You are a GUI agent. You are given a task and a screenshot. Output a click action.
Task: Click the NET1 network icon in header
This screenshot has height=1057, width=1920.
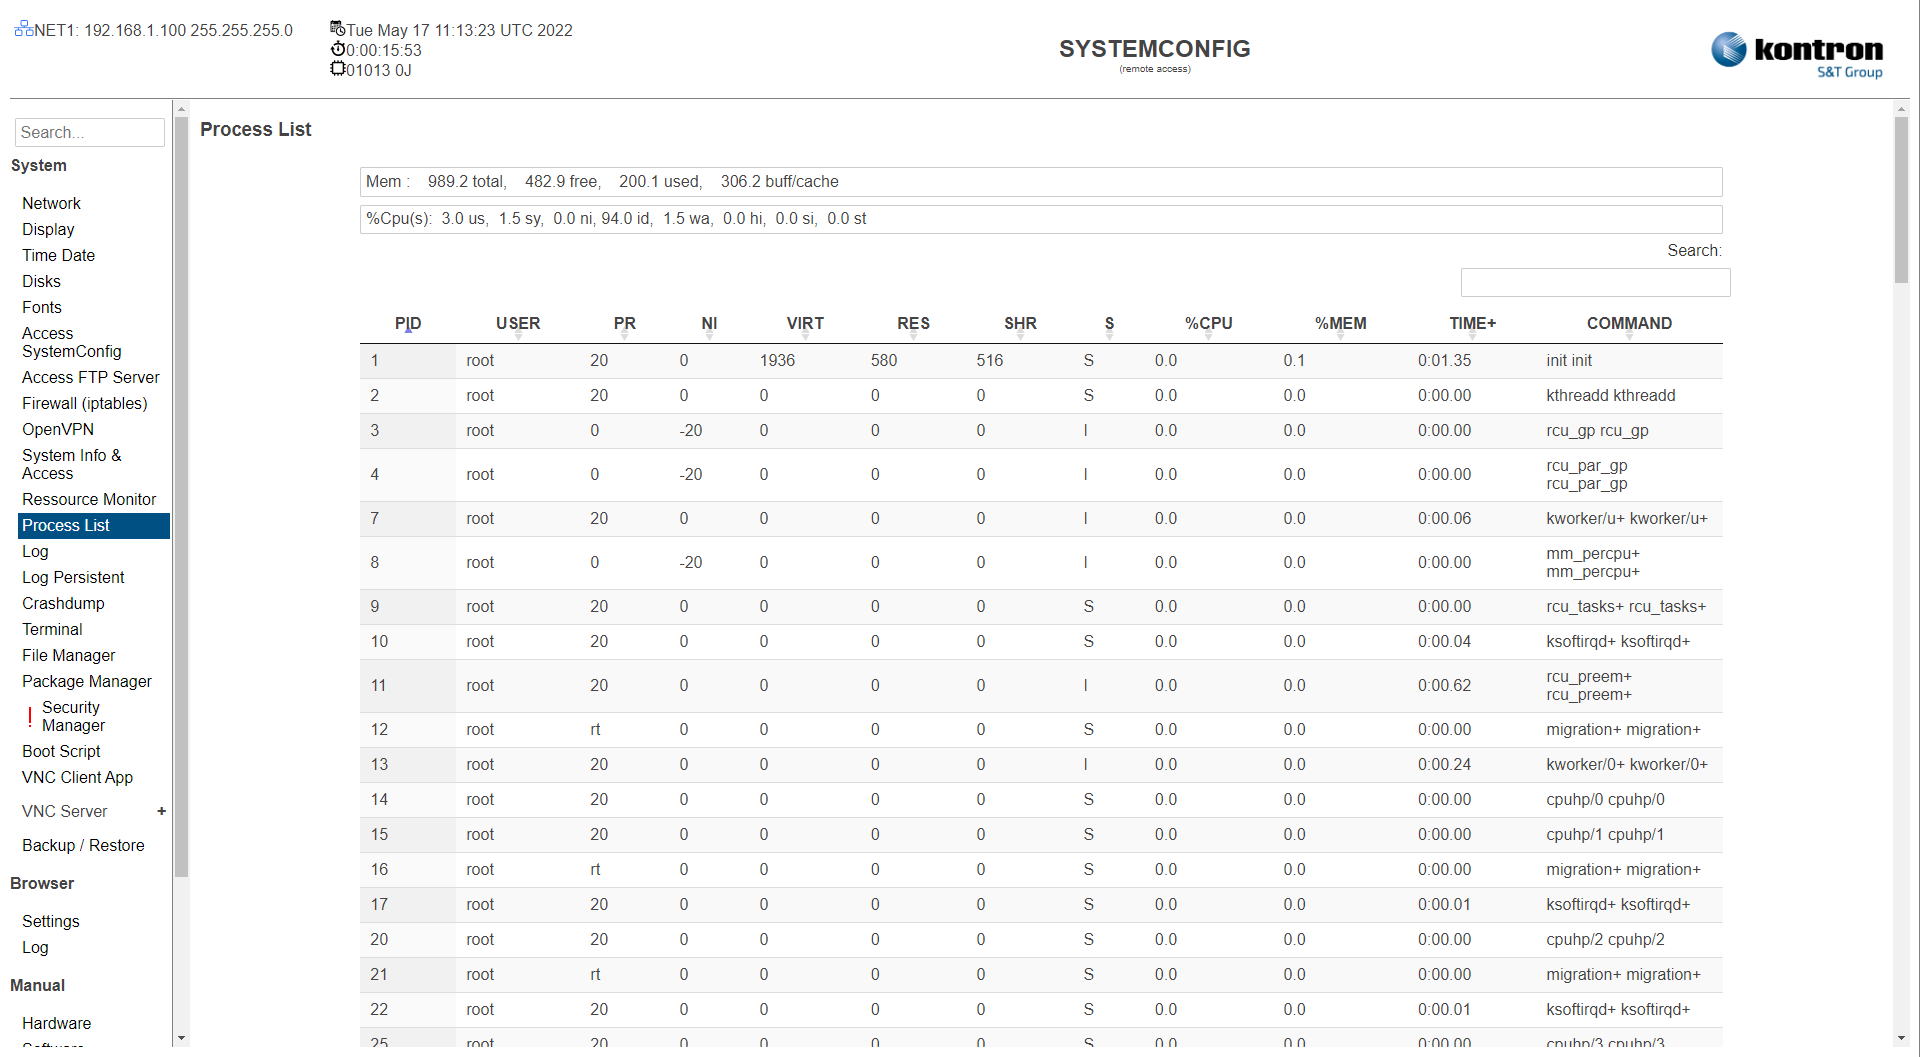[24, 29]
